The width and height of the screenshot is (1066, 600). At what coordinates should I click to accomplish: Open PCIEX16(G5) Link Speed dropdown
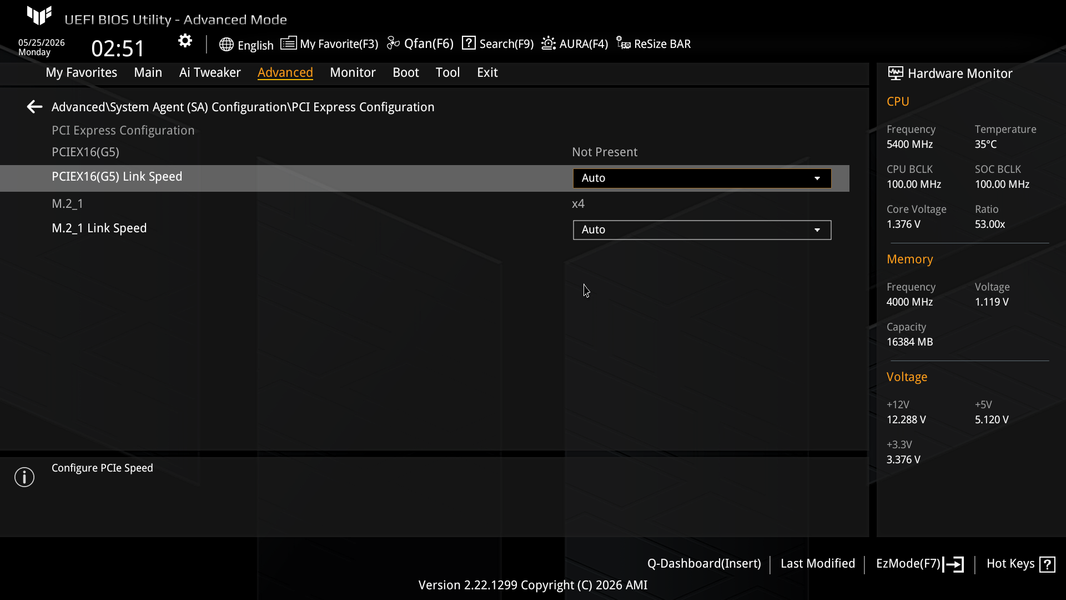(x=702, y=178)
